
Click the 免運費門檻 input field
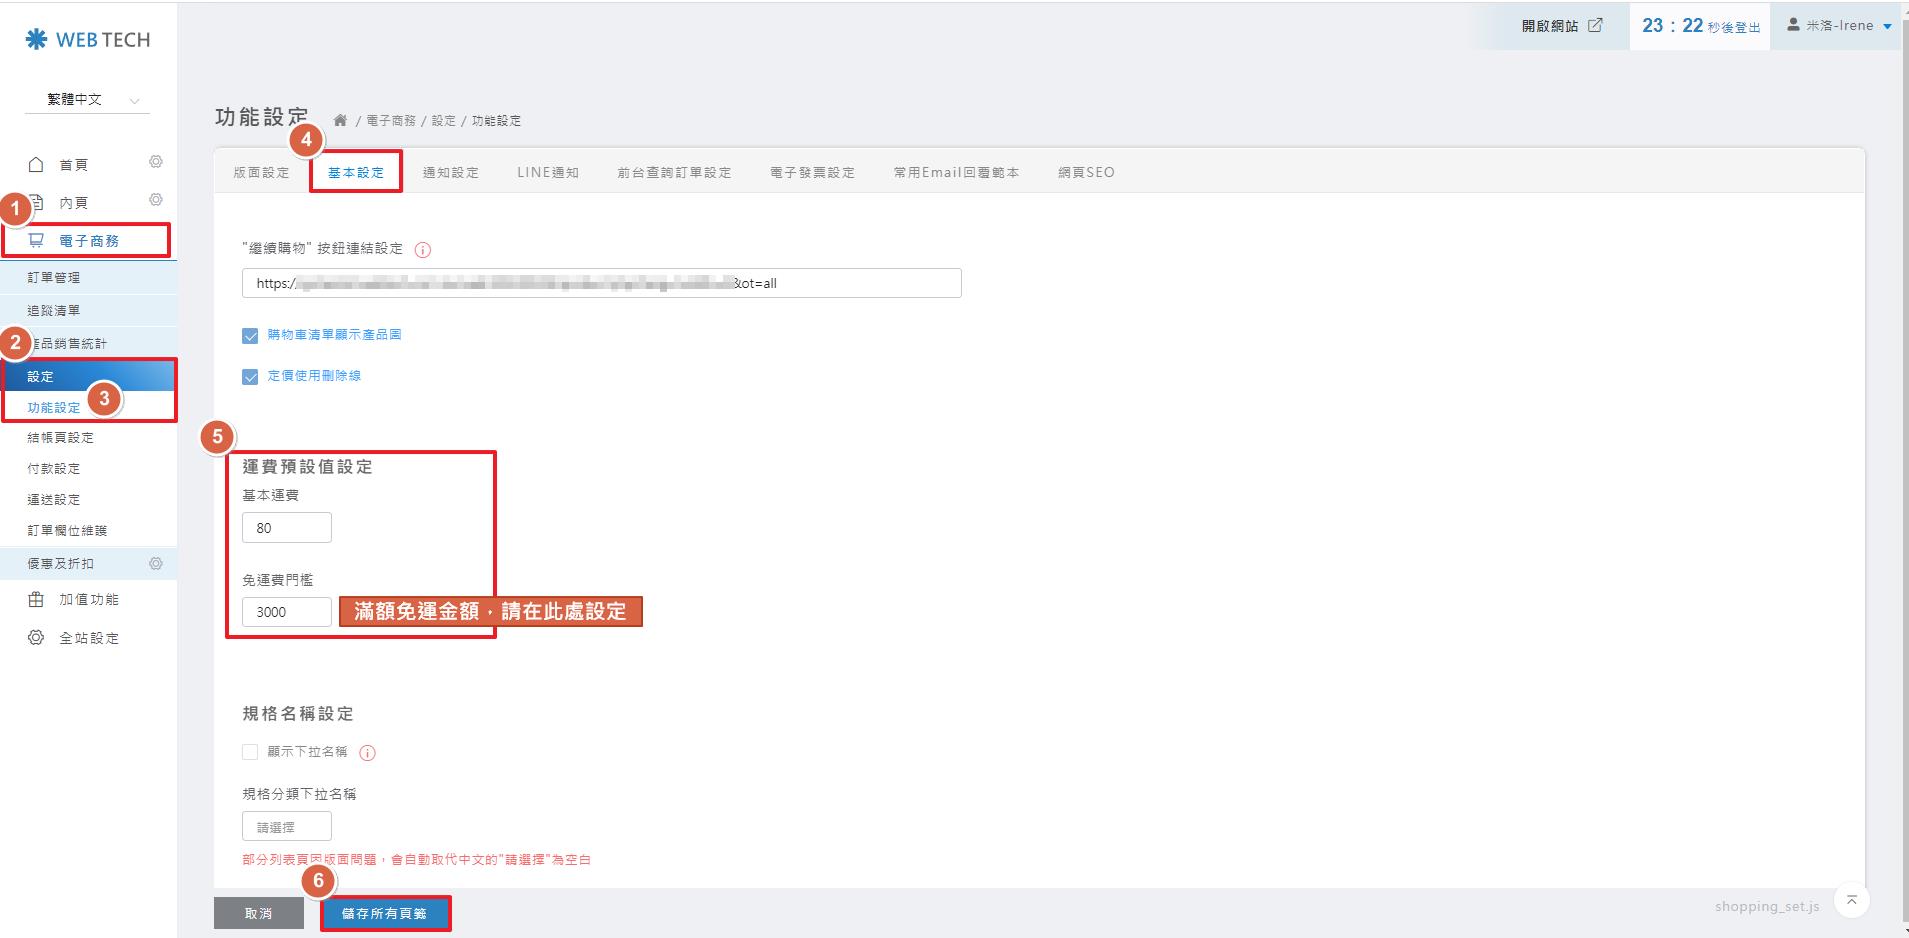(286, 612)
